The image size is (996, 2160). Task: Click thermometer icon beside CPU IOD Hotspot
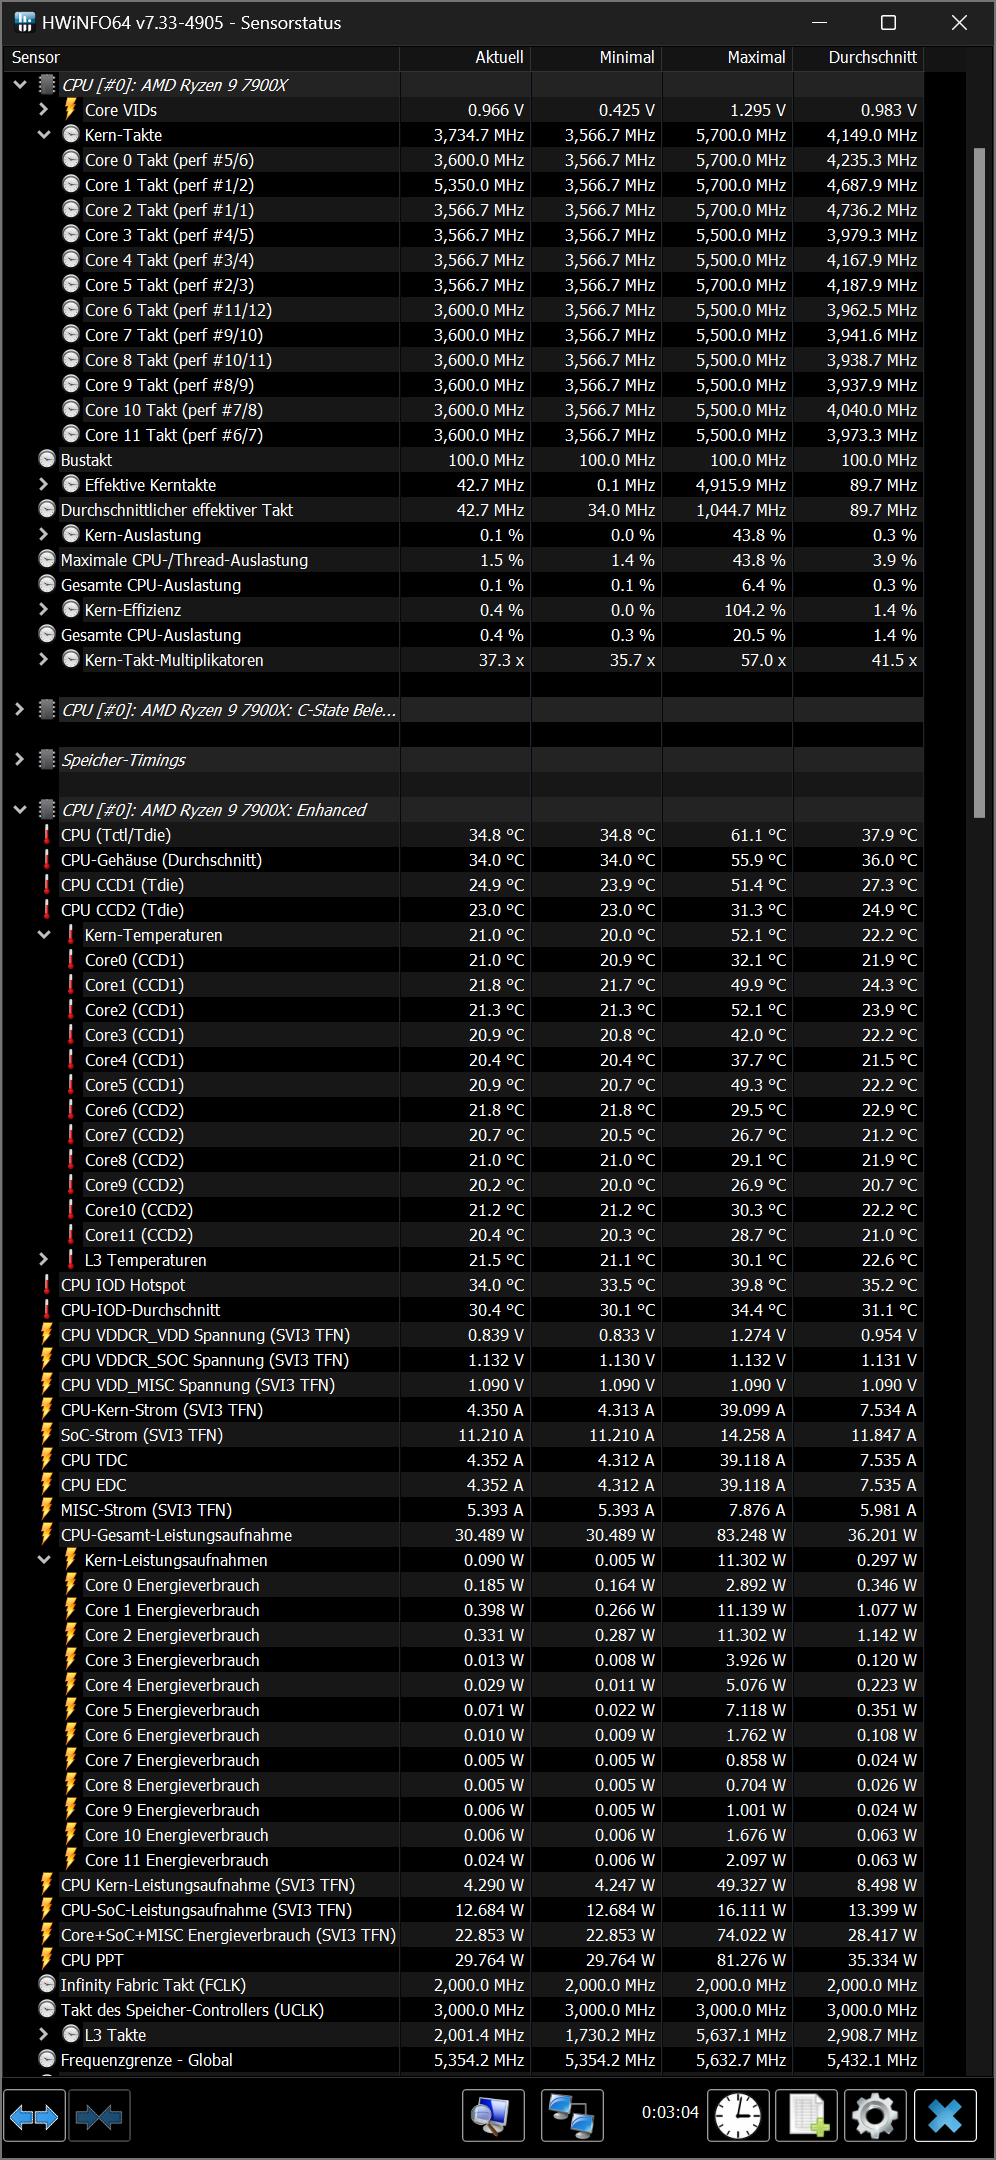[x=47, y=1284]
